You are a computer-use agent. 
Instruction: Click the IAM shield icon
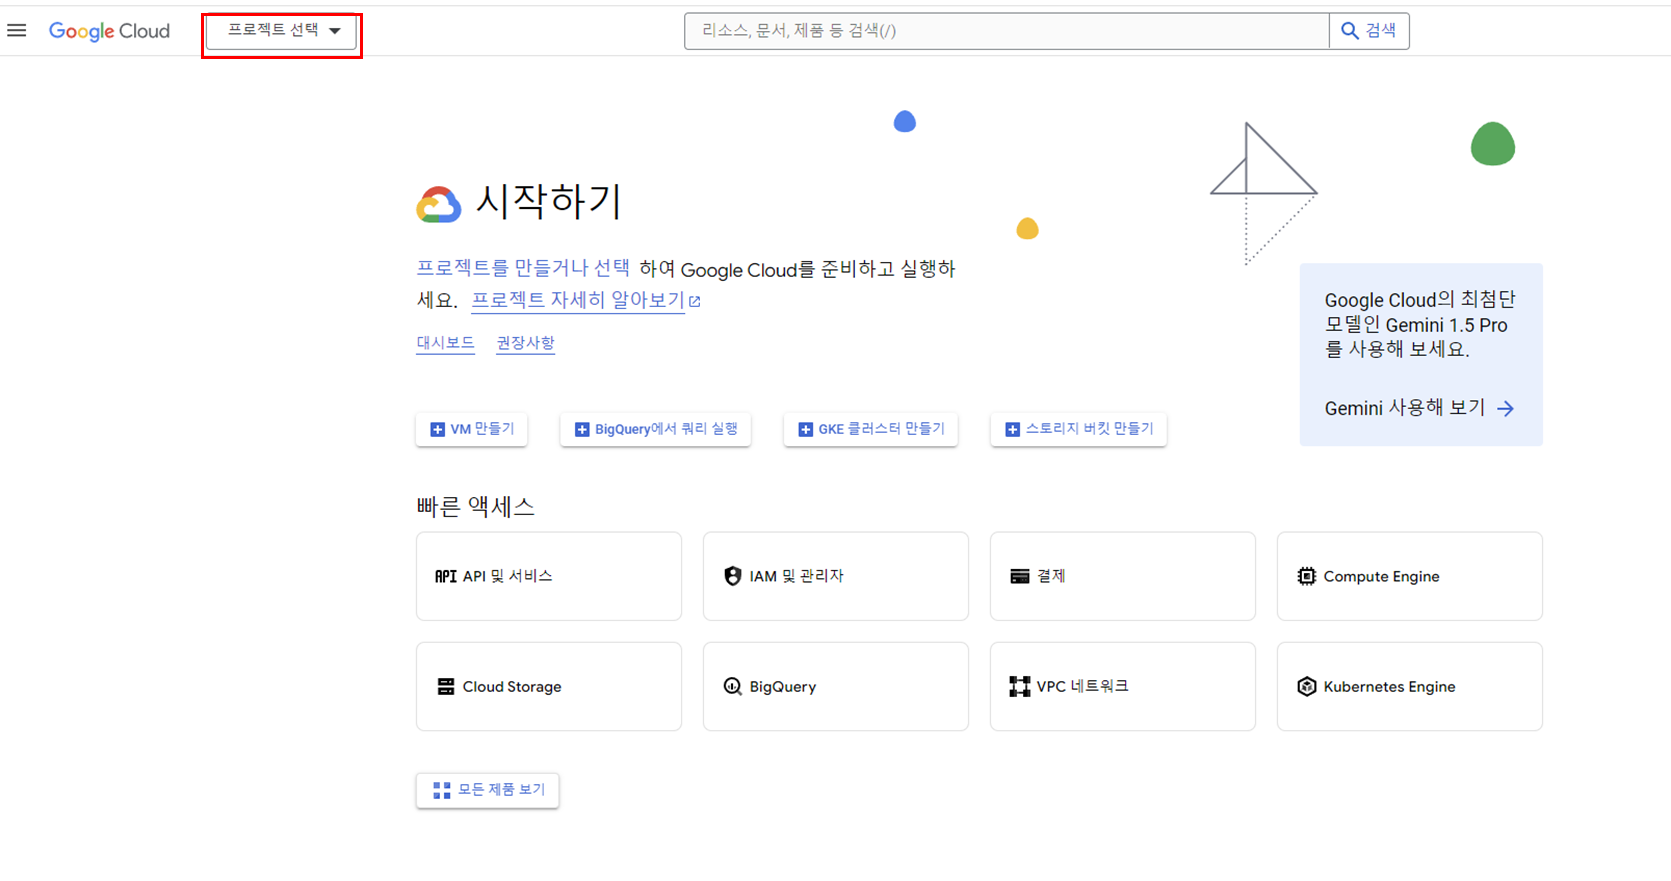[x=733, y=576]
